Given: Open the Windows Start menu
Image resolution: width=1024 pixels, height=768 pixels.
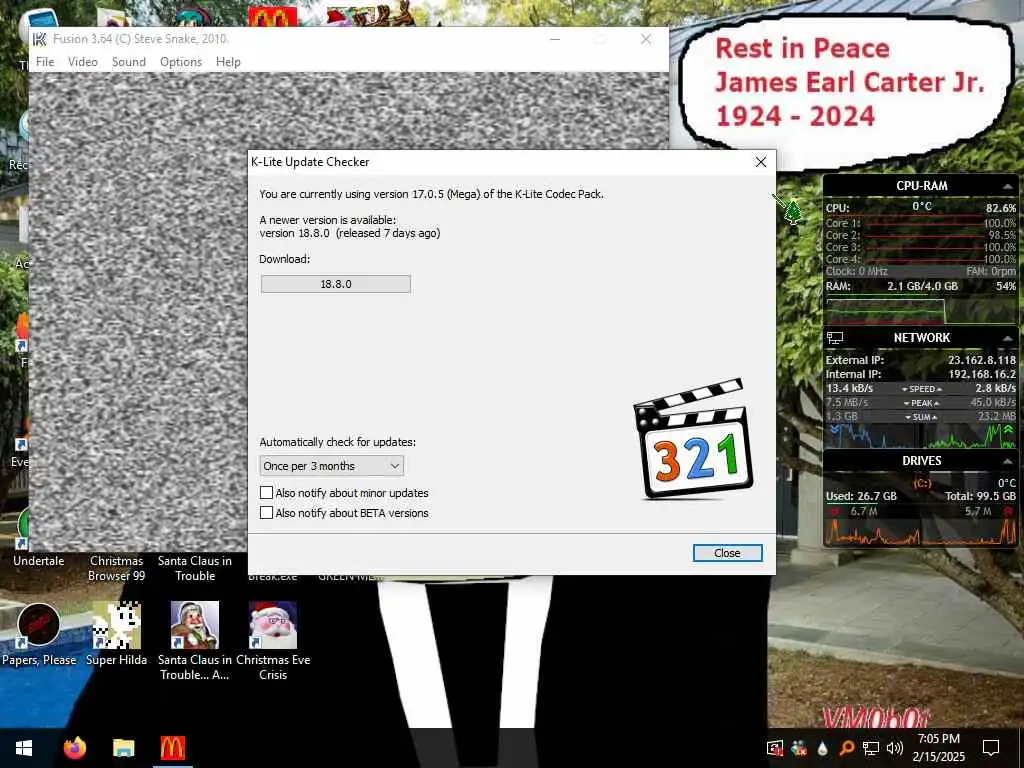Looking at the screenshot, I should point(24,748).
